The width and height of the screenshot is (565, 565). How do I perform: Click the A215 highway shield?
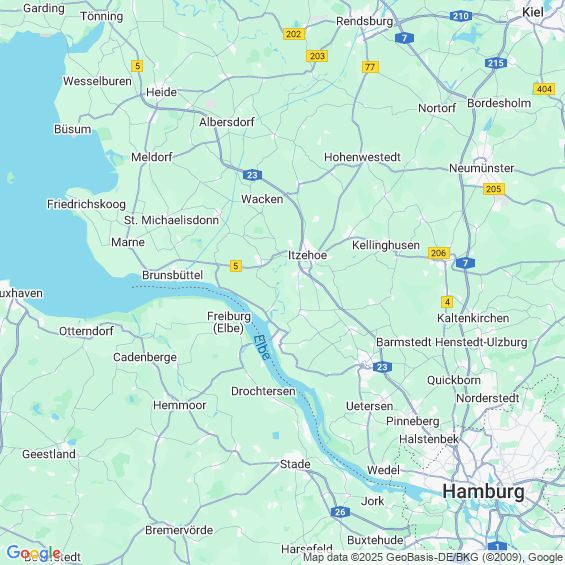[496, 63]
